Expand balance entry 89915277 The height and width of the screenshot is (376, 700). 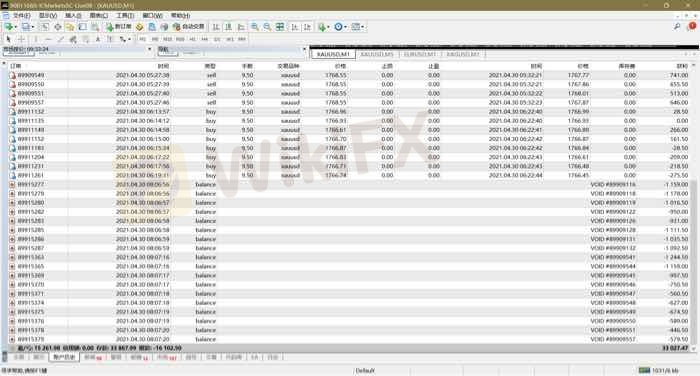pos(12,184)
